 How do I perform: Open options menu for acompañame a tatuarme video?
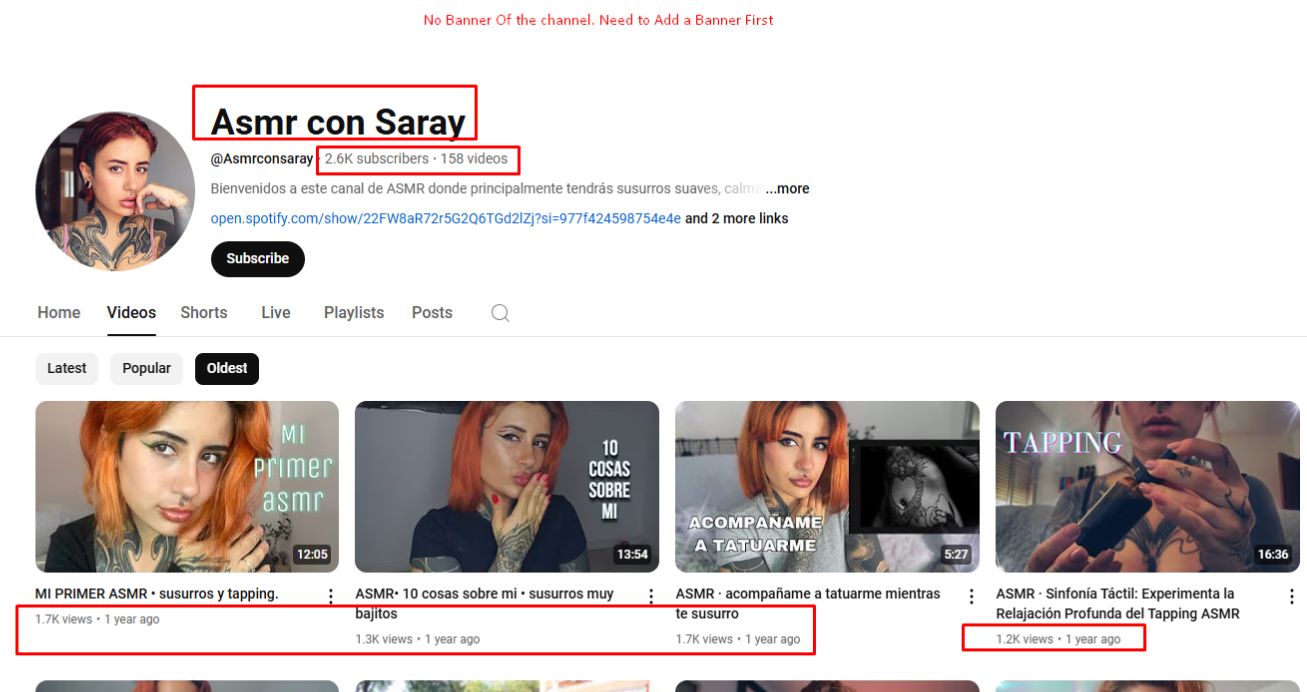[971, 596]
